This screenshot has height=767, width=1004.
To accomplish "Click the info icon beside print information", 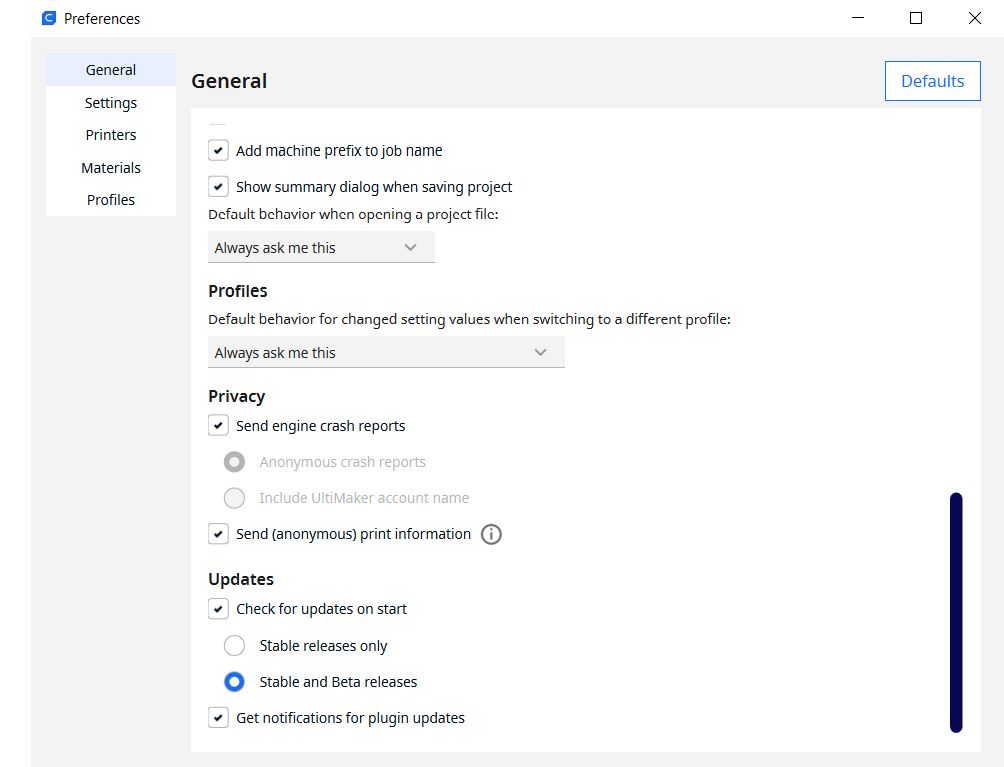I will 491,534.
